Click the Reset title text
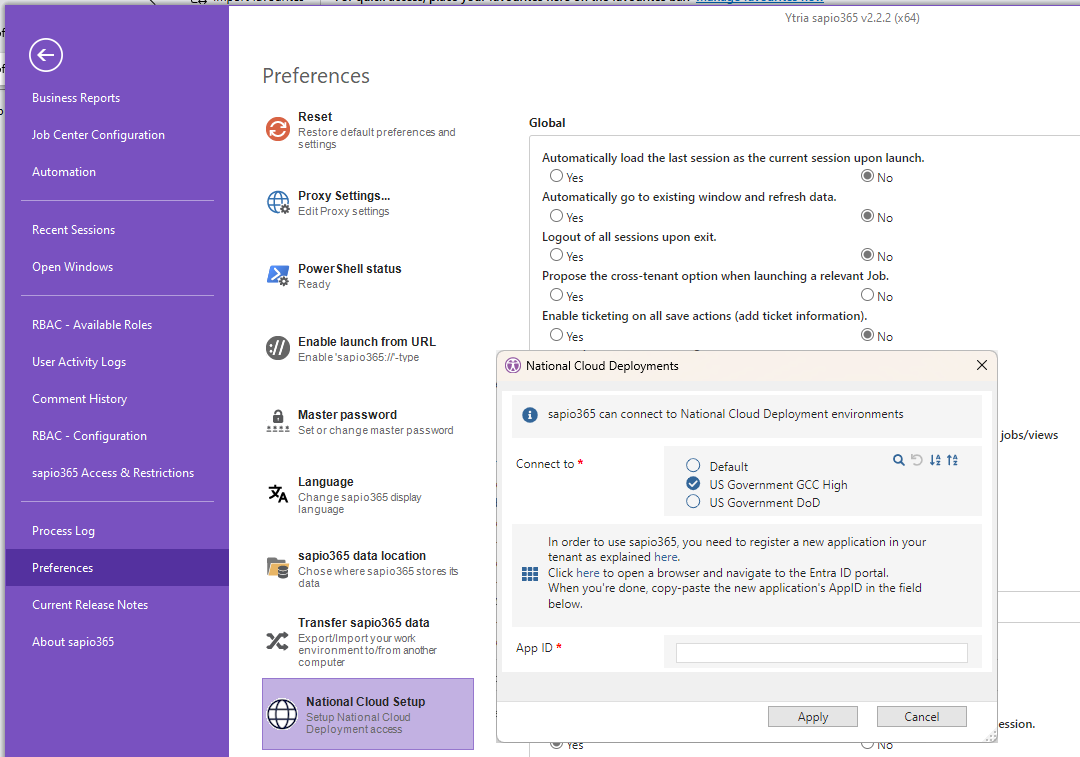The width and height of the screenshot is (1080, 757). 315,117
